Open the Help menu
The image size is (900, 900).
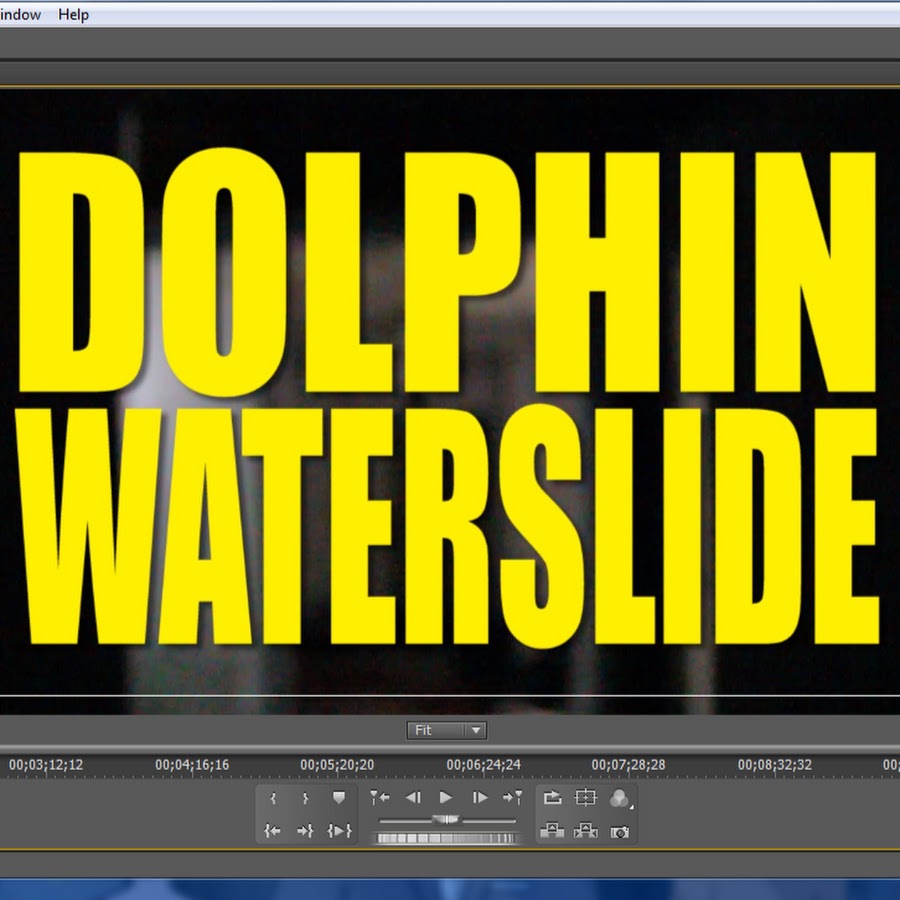click(73, 15)
